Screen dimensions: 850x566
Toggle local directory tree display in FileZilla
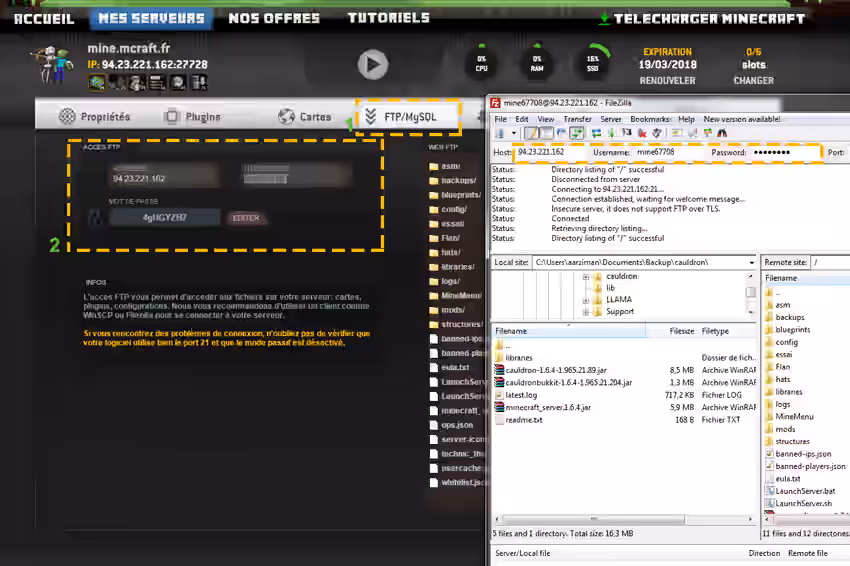[x=547, y=133]
